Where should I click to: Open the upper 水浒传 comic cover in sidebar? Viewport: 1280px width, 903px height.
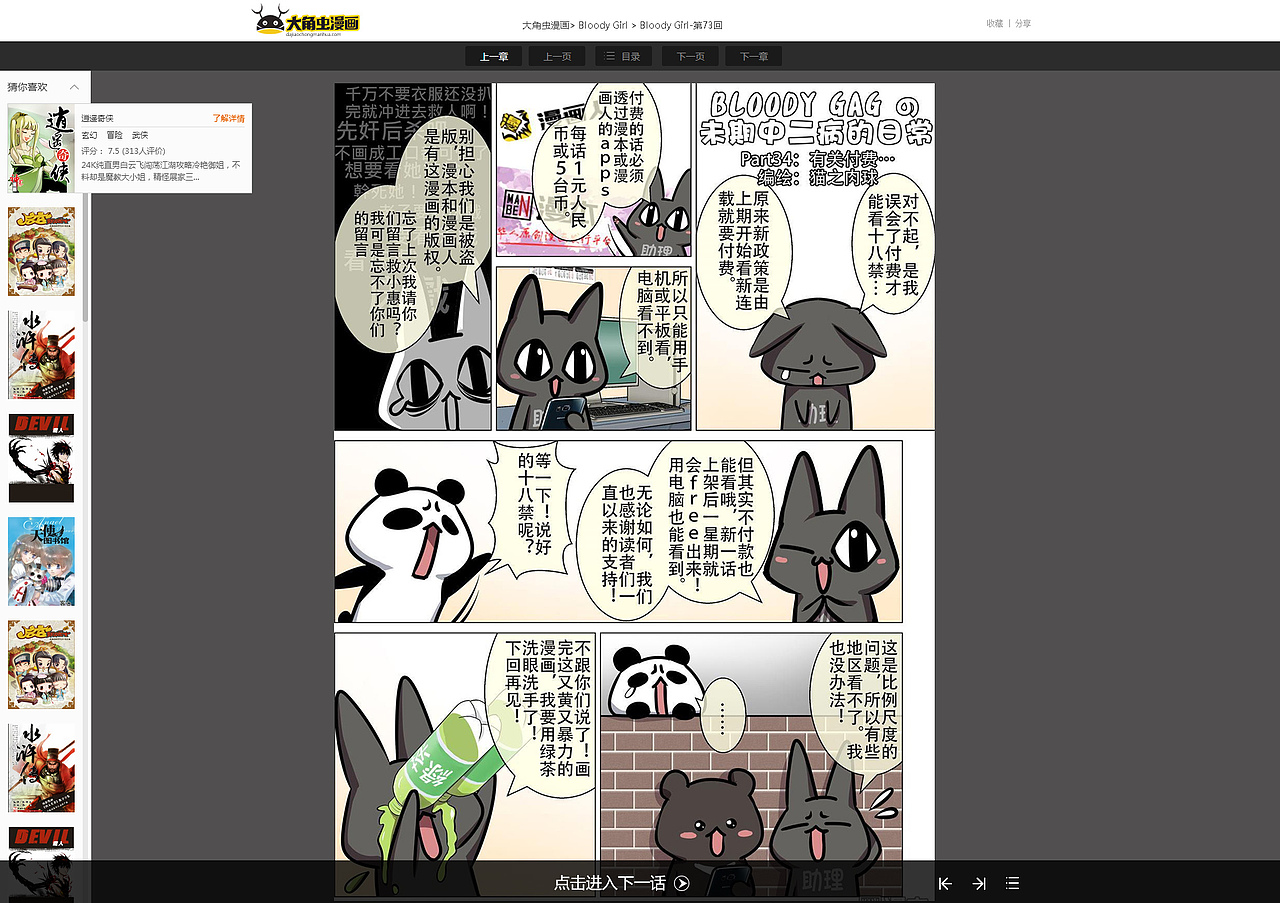pyautogui.click(x=41, y=355)
